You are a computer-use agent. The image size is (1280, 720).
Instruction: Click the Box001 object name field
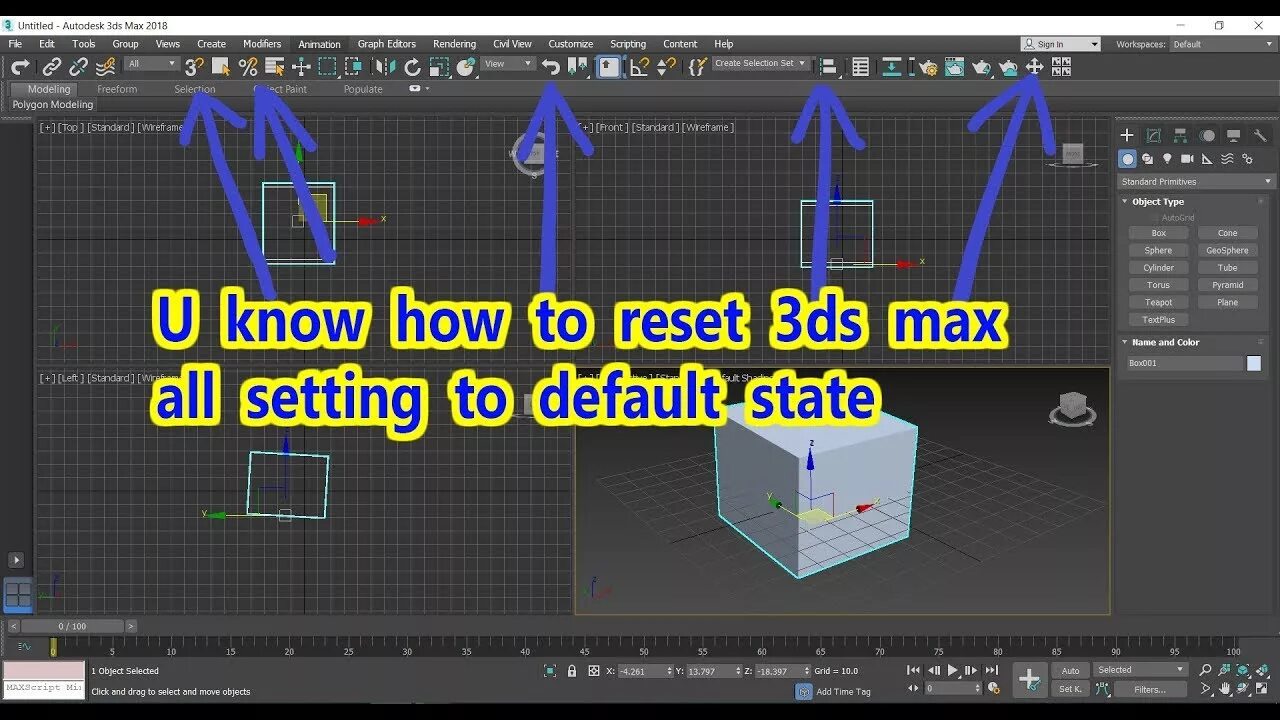1184,363
